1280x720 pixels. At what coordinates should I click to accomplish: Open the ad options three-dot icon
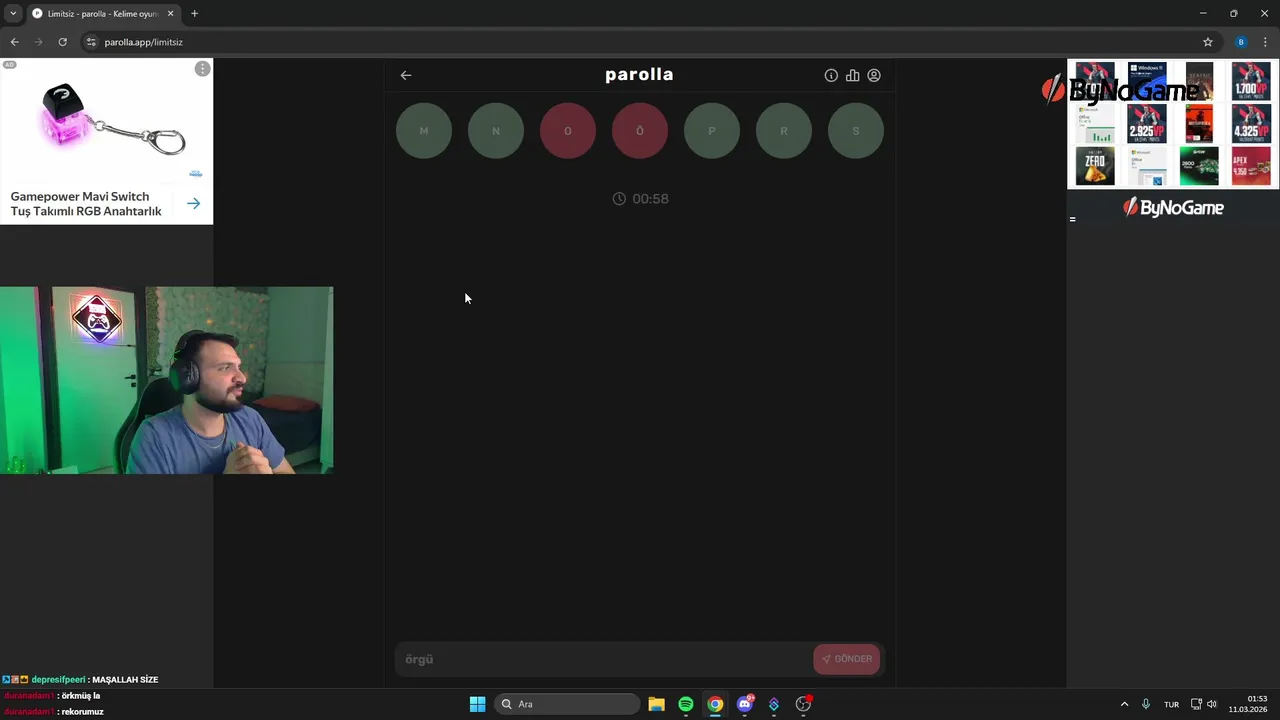click(x=202, y=69)
